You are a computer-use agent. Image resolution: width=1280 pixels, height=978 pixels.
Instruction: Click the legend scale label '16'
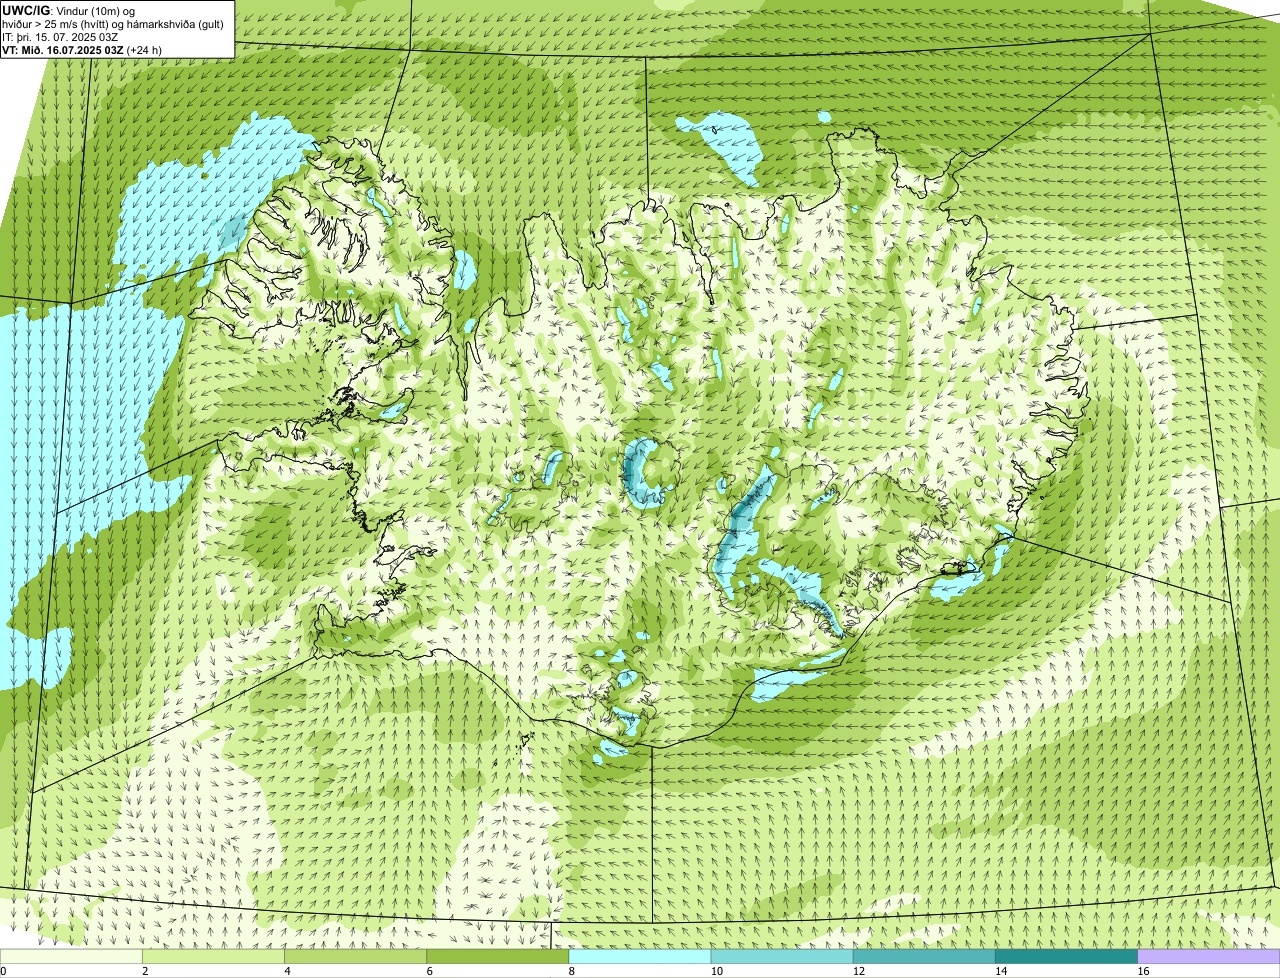[1143, 971]
